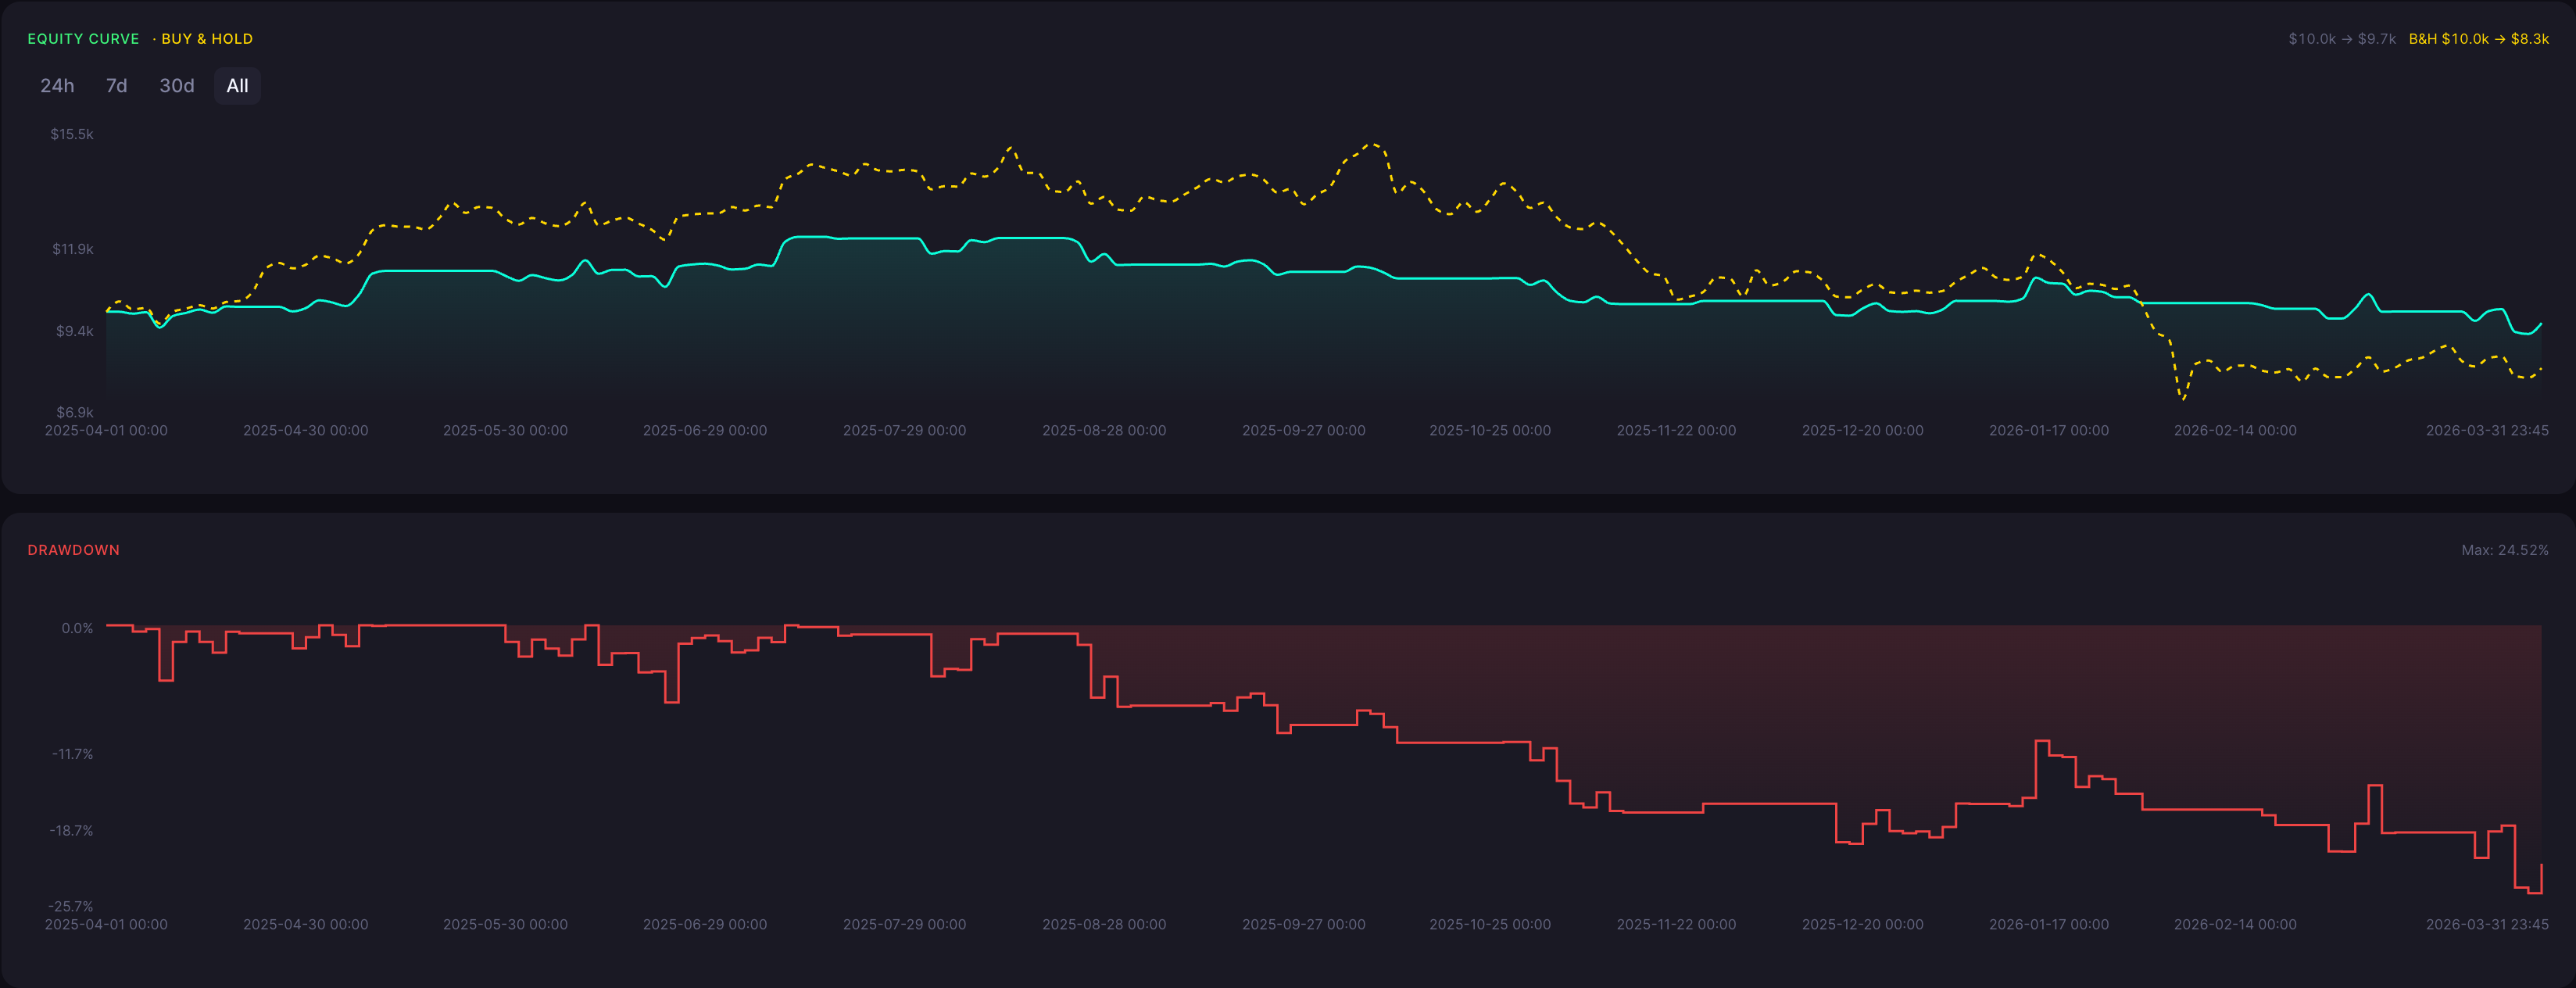
Task: Click the B&H $10.0k → $8.3k summary
Action: click(2478, 39)
